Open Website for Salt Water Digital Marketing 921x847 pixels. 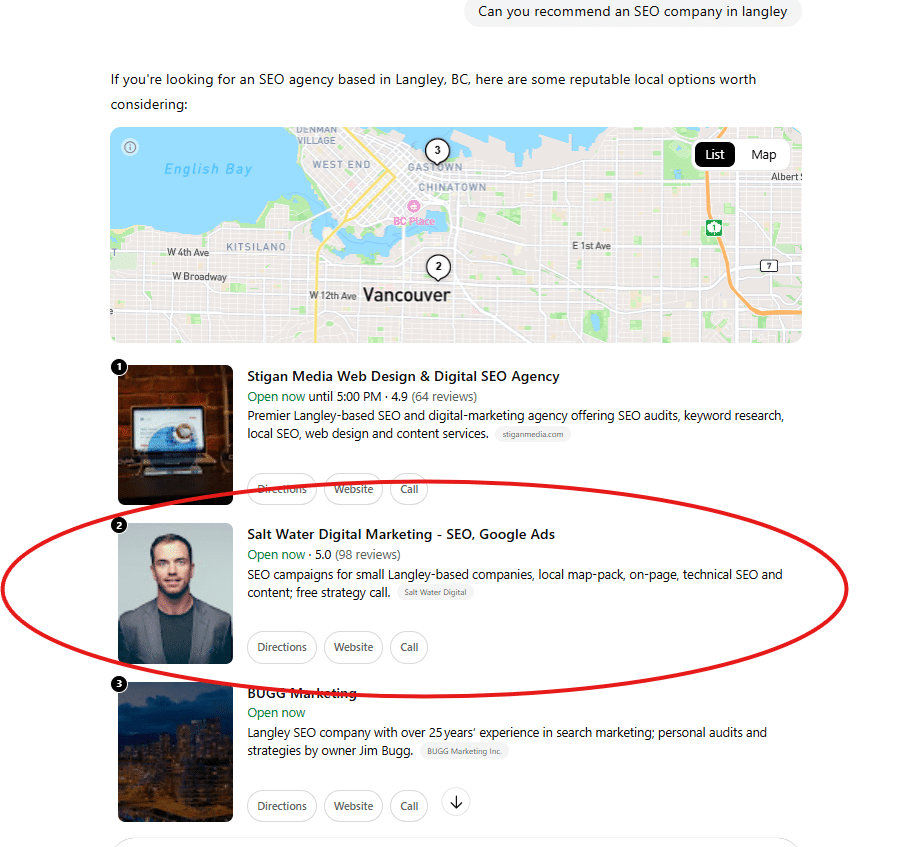point(354,647)
